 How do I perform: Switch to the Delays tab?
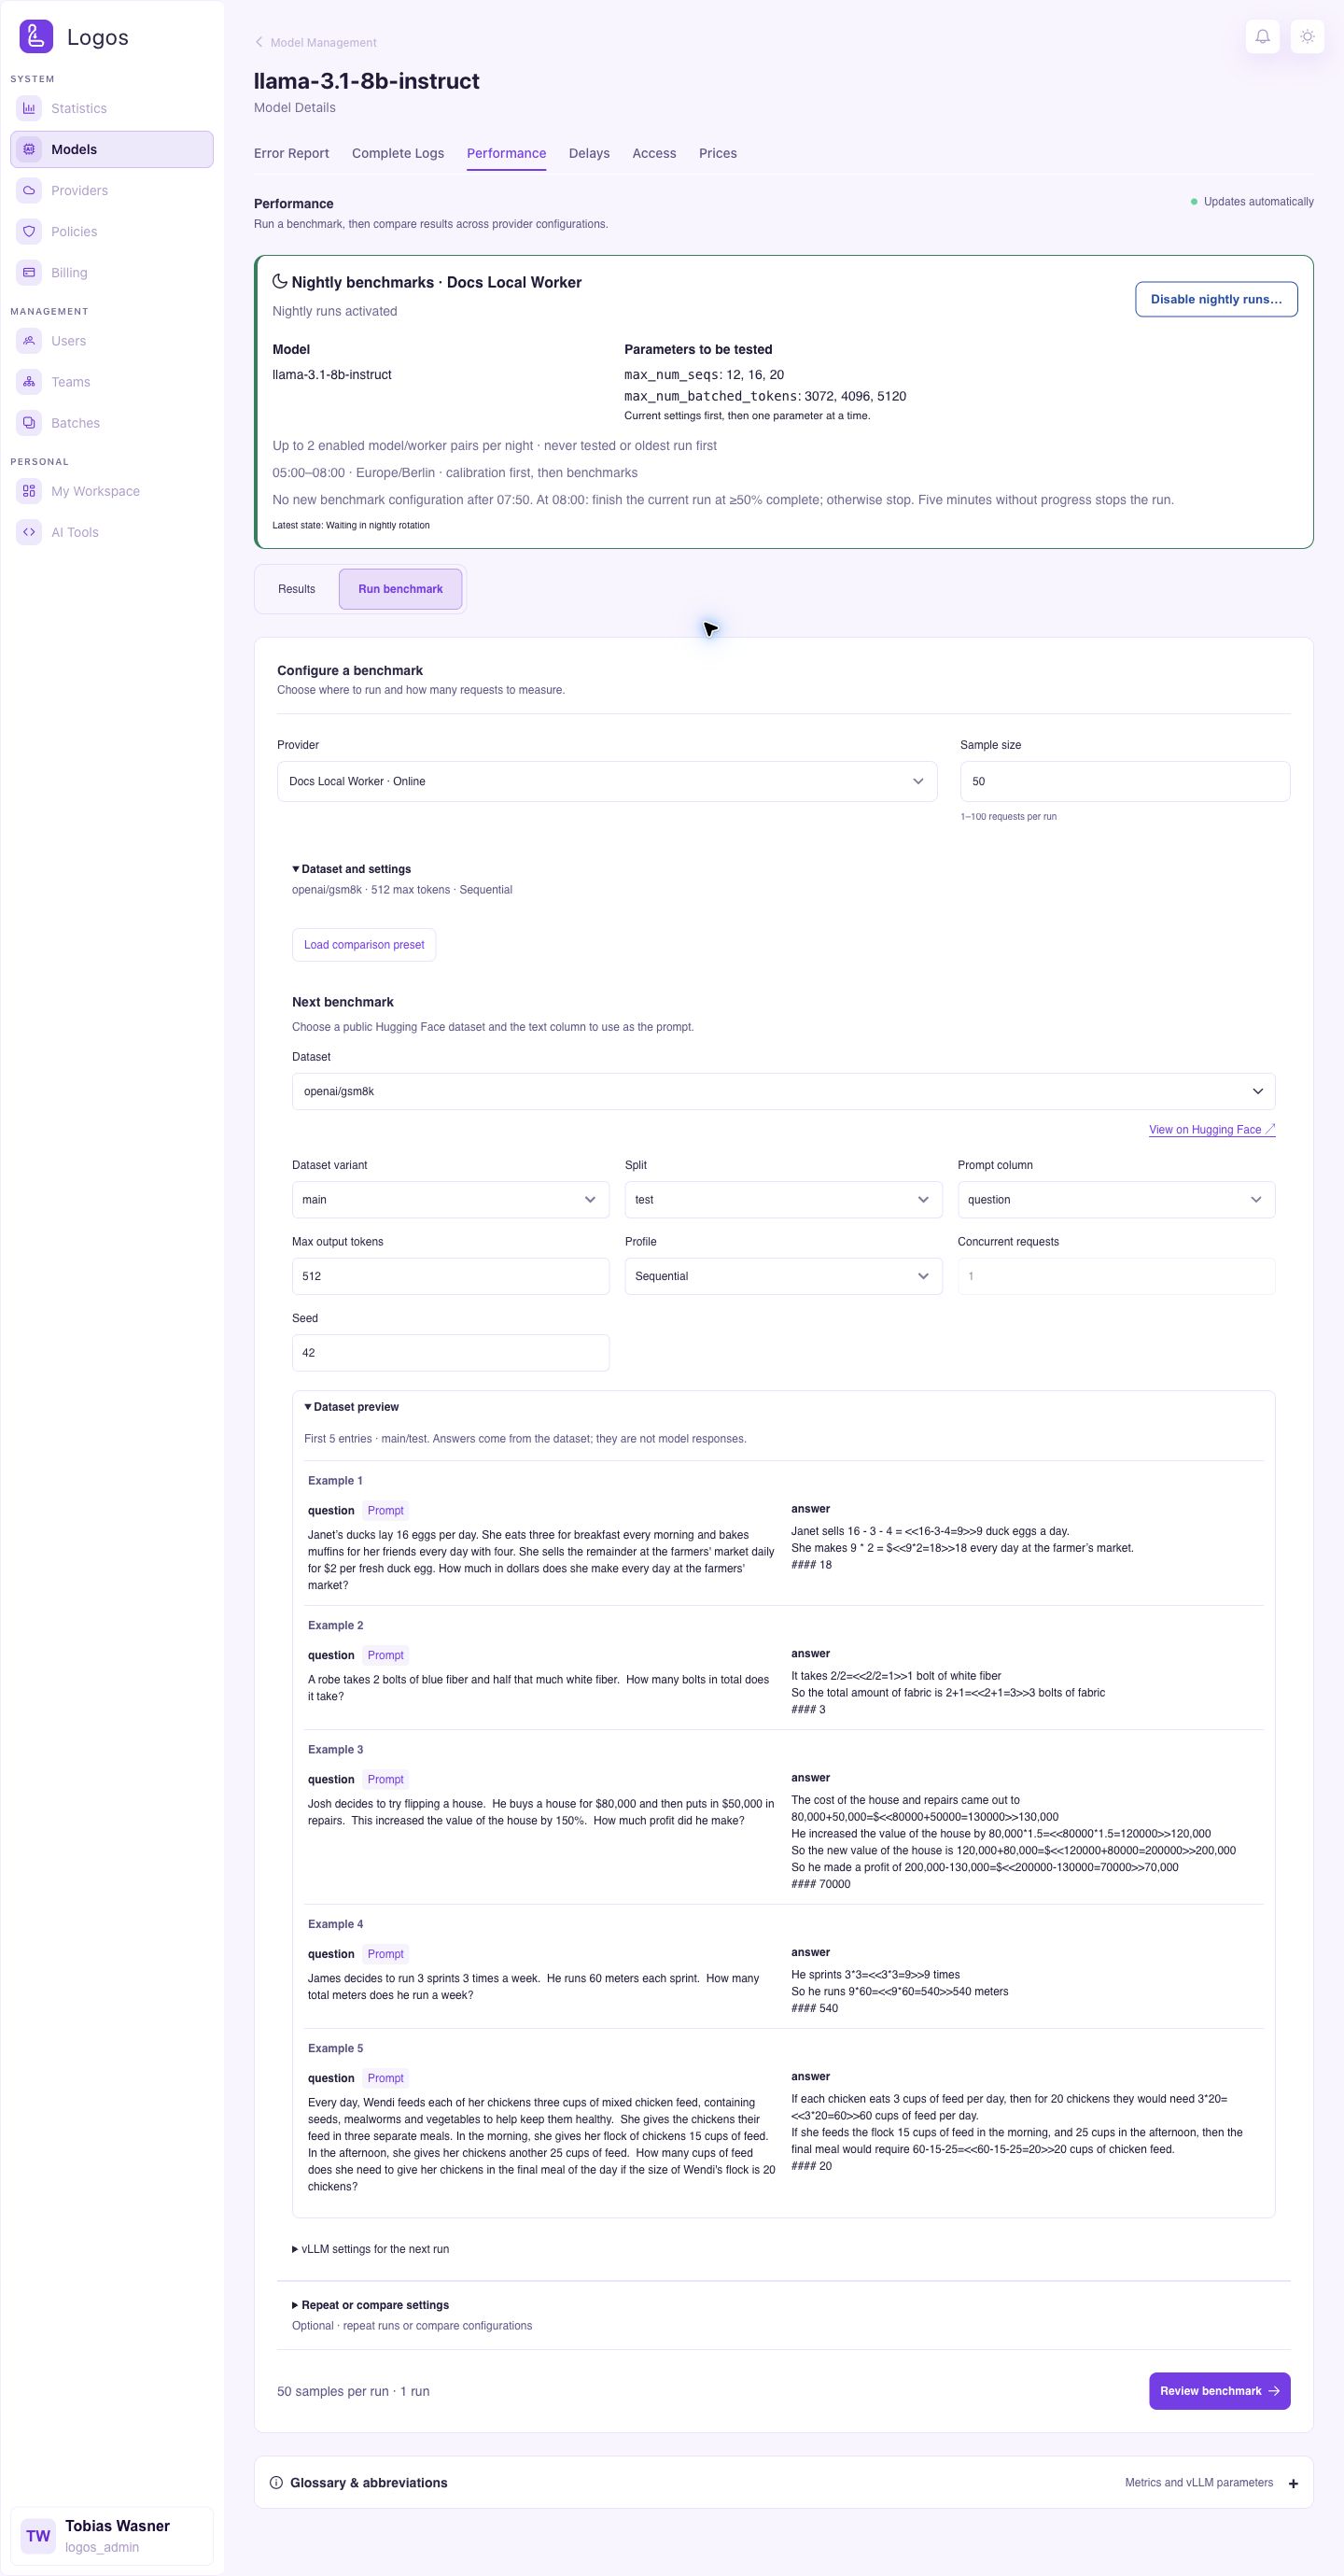tap(589, 153)
